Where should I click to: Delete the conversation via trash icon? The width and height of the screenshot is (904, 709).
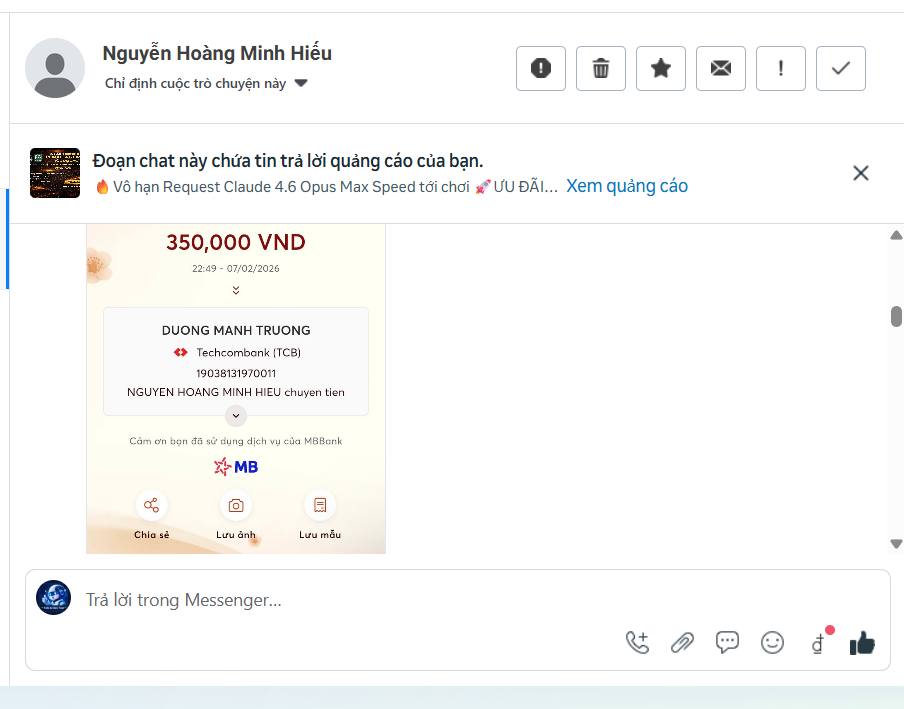tap(600, 68)
